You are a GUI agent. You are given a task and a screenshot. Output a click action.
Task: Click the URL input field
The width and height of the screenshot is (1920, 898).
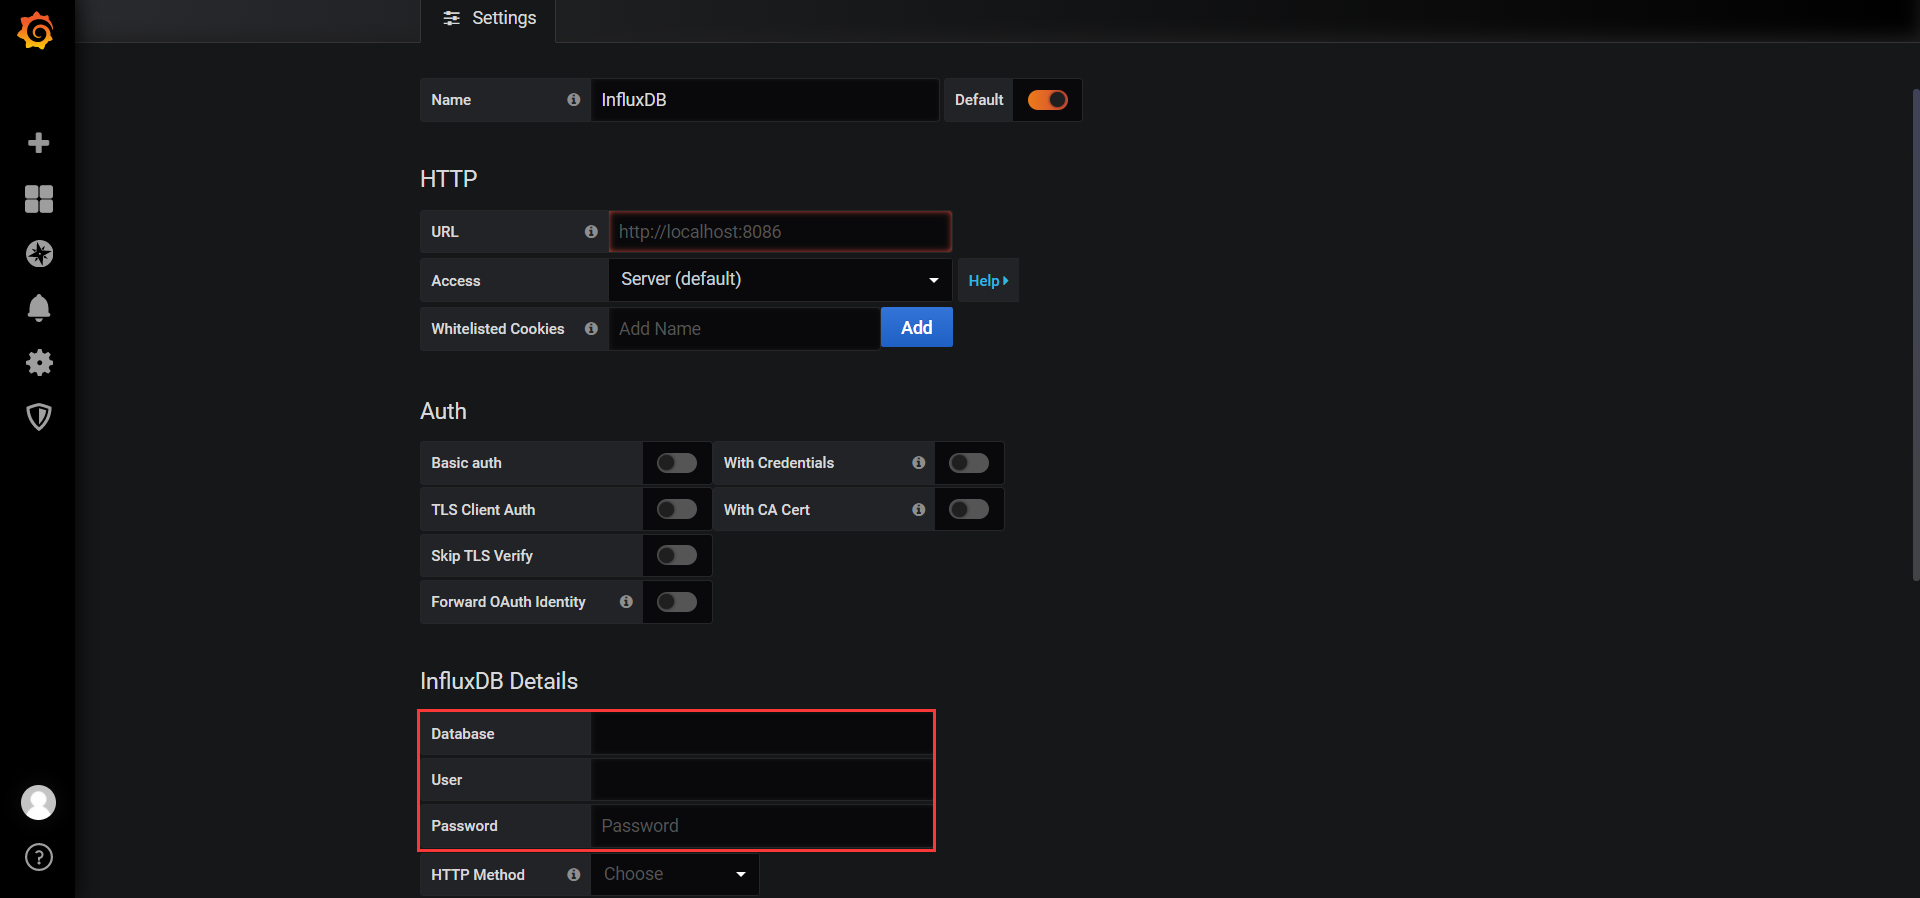[780, 232]
